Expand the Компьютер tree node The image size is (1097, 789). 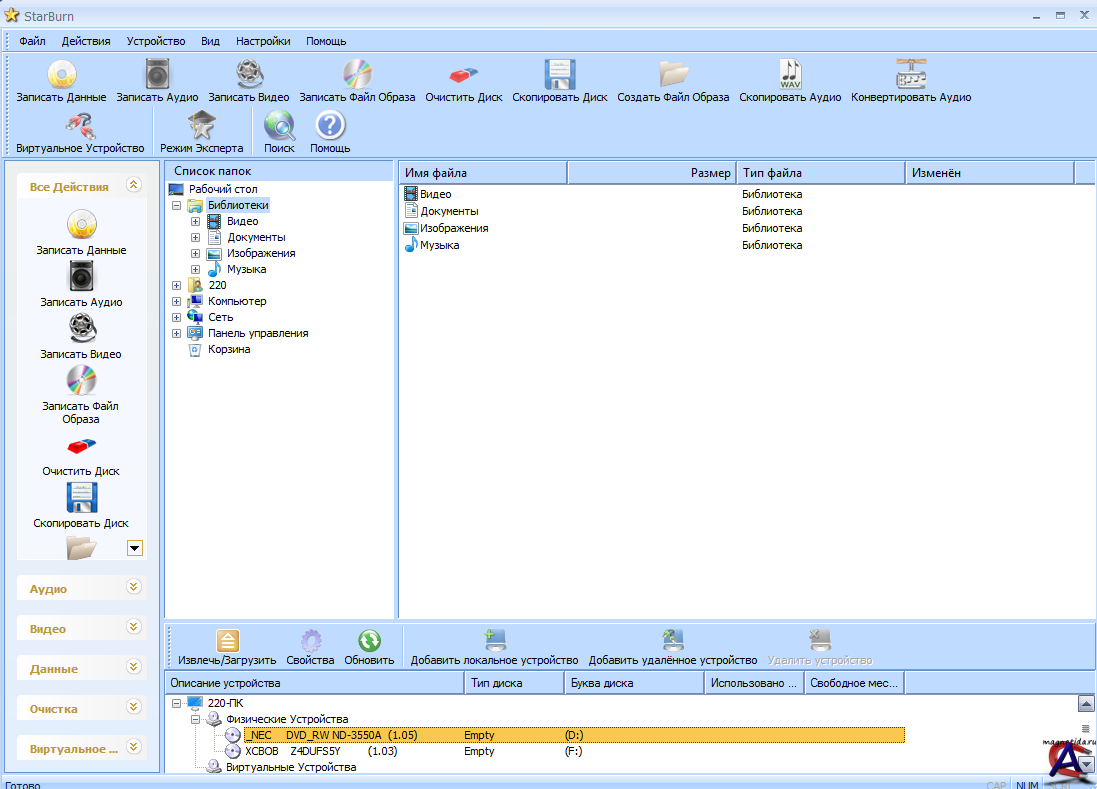pyautogui.click(x=176, y=301)
